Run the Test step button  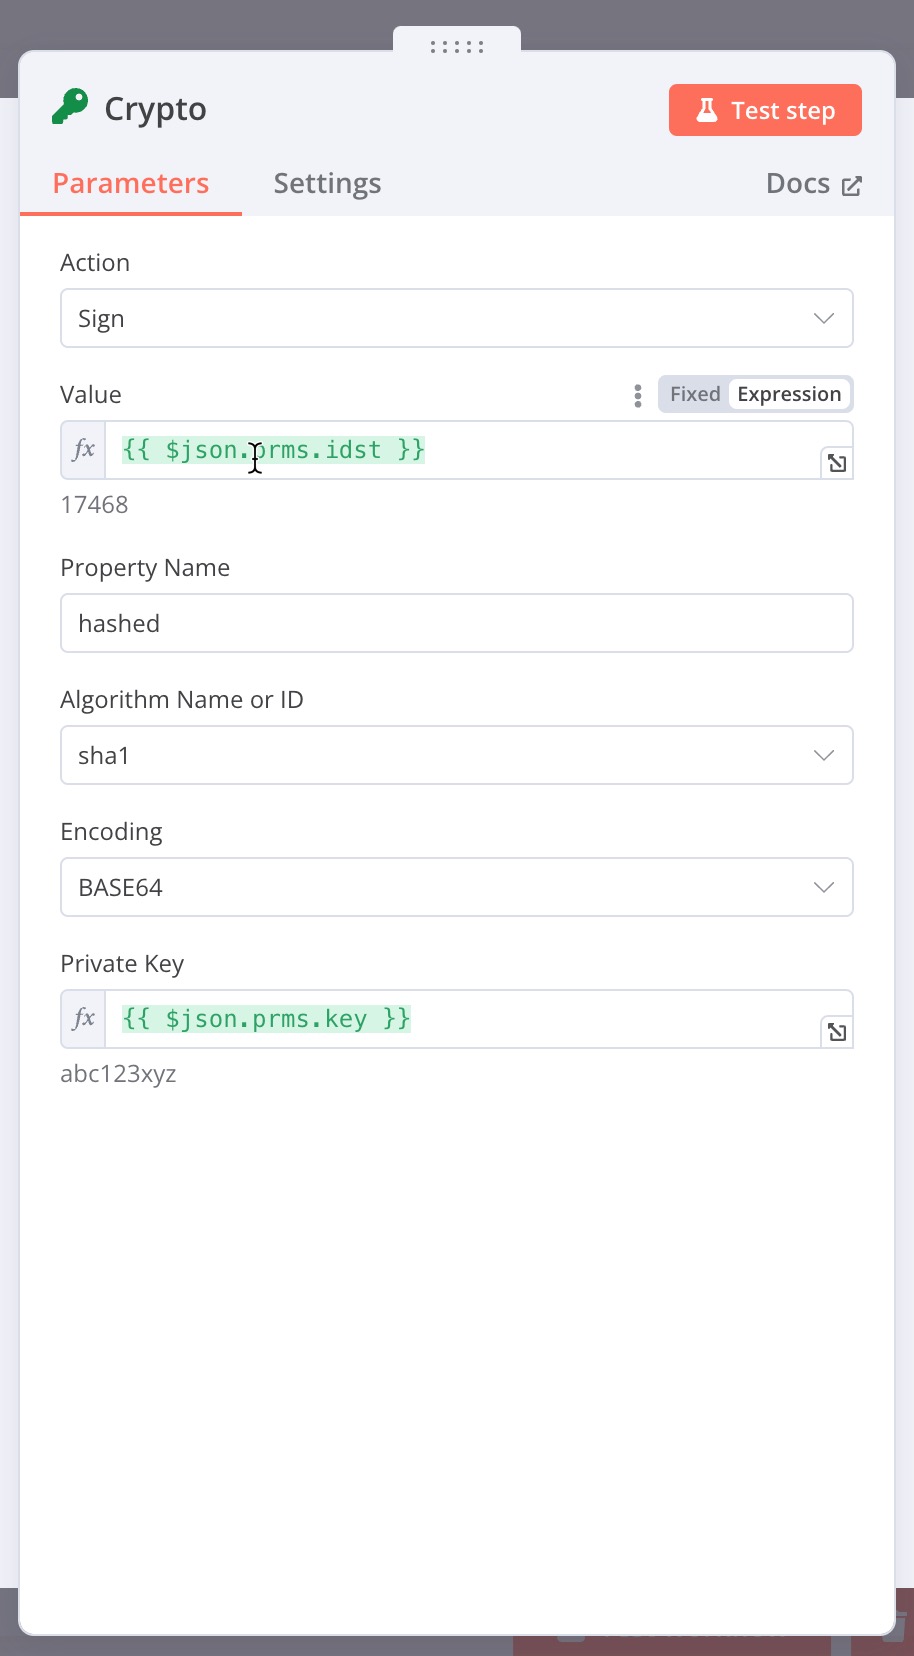click(x=765, y=110)
